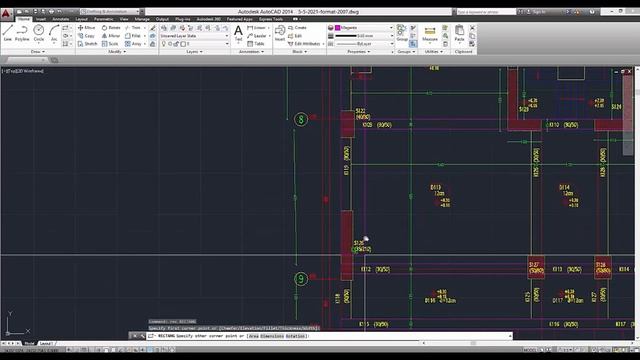Open the Magenta object color dropdown
The image size is (640, 360).
point(364,28)
